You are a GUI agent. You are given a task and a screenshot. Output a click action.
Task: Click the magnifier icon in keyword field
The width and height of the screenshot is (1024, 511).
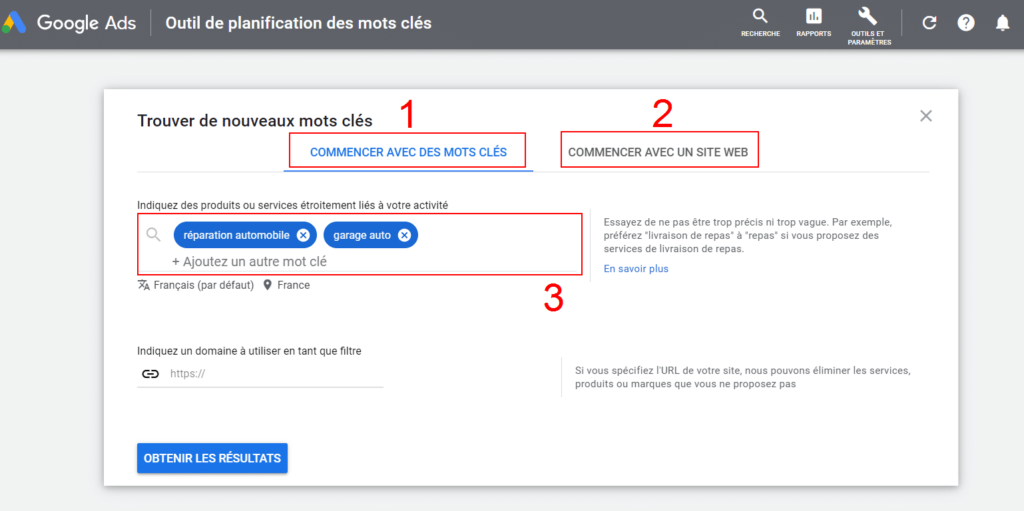pyautogui.click(x=153, y=235)
